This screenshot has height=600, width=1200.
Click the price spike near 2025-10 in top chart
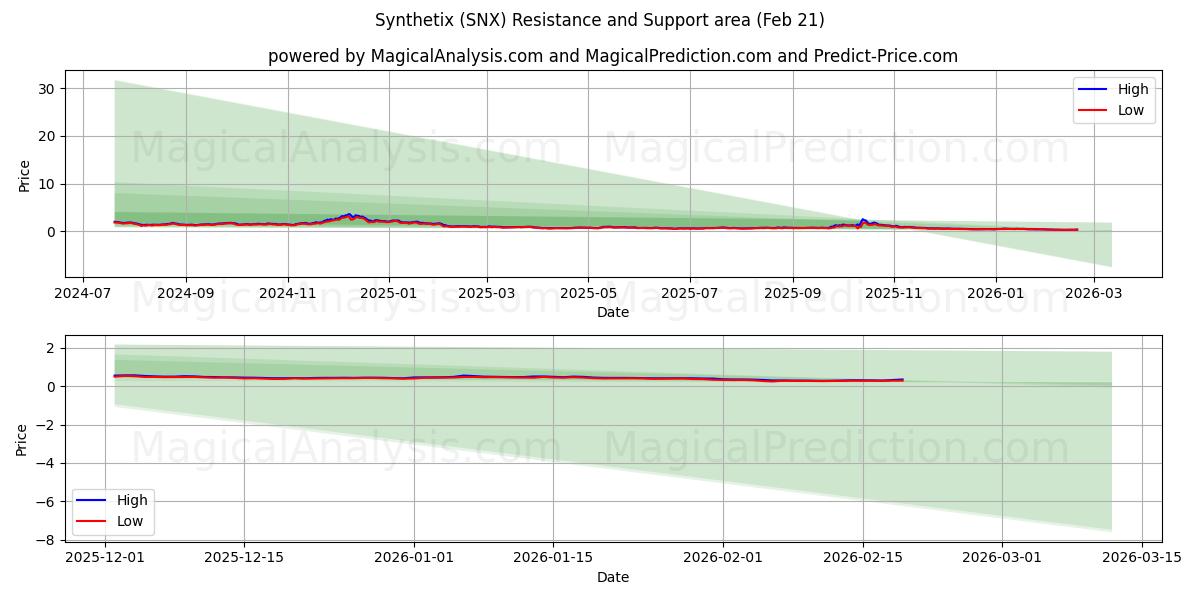coord(863,220)
